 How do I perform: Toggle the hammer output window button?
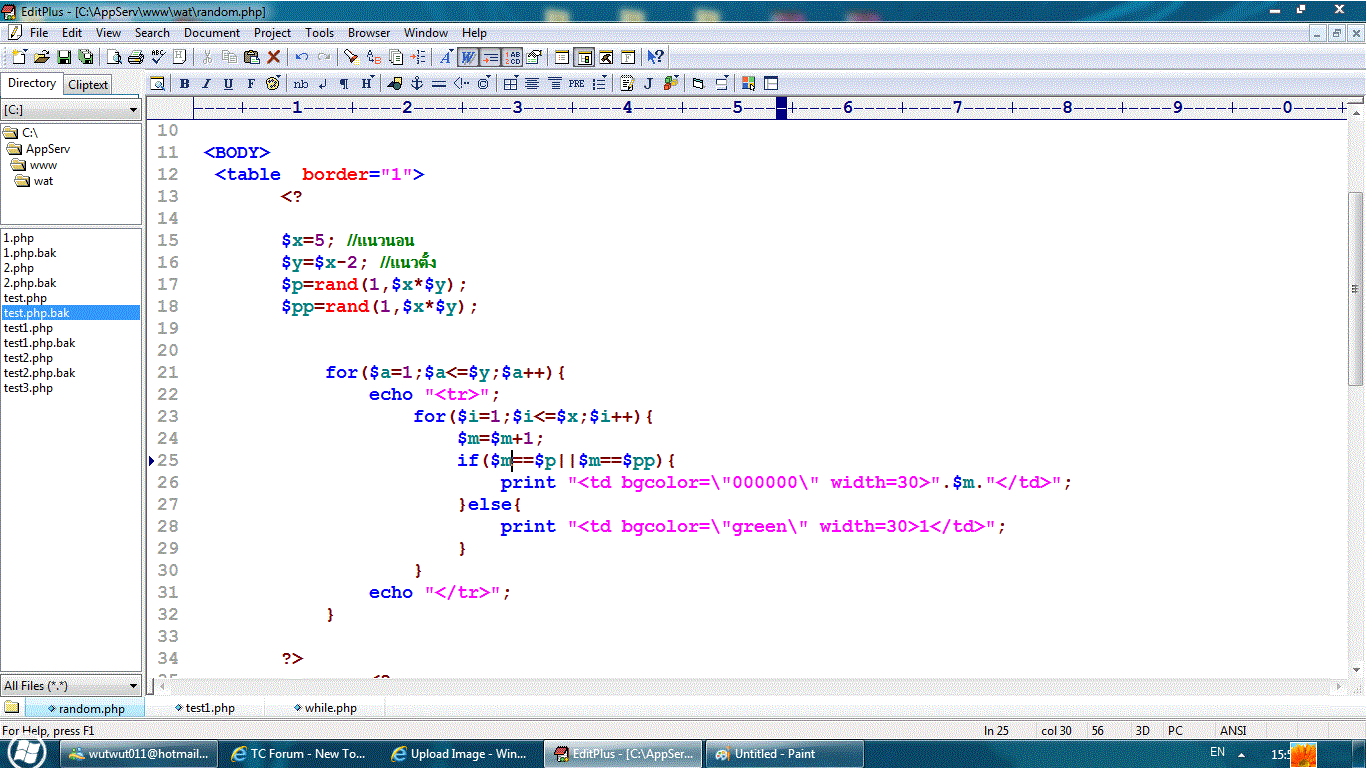(x=606, y=57)
